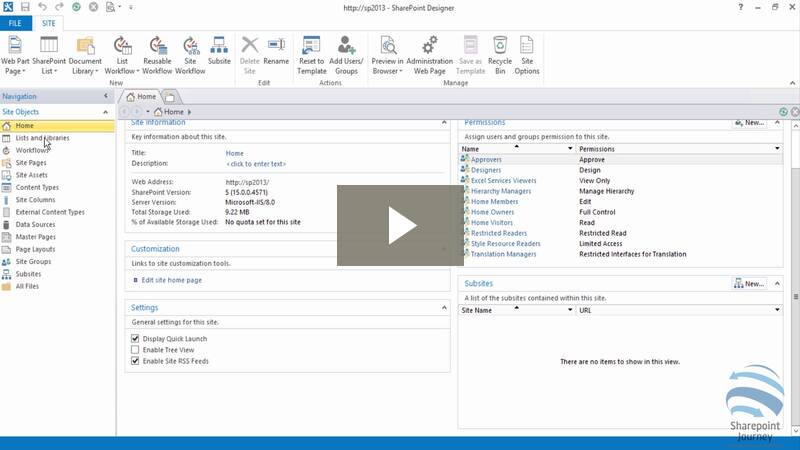Open the Help question mark
The height and width of the screenshot is (450, 800).
point(740,7)
